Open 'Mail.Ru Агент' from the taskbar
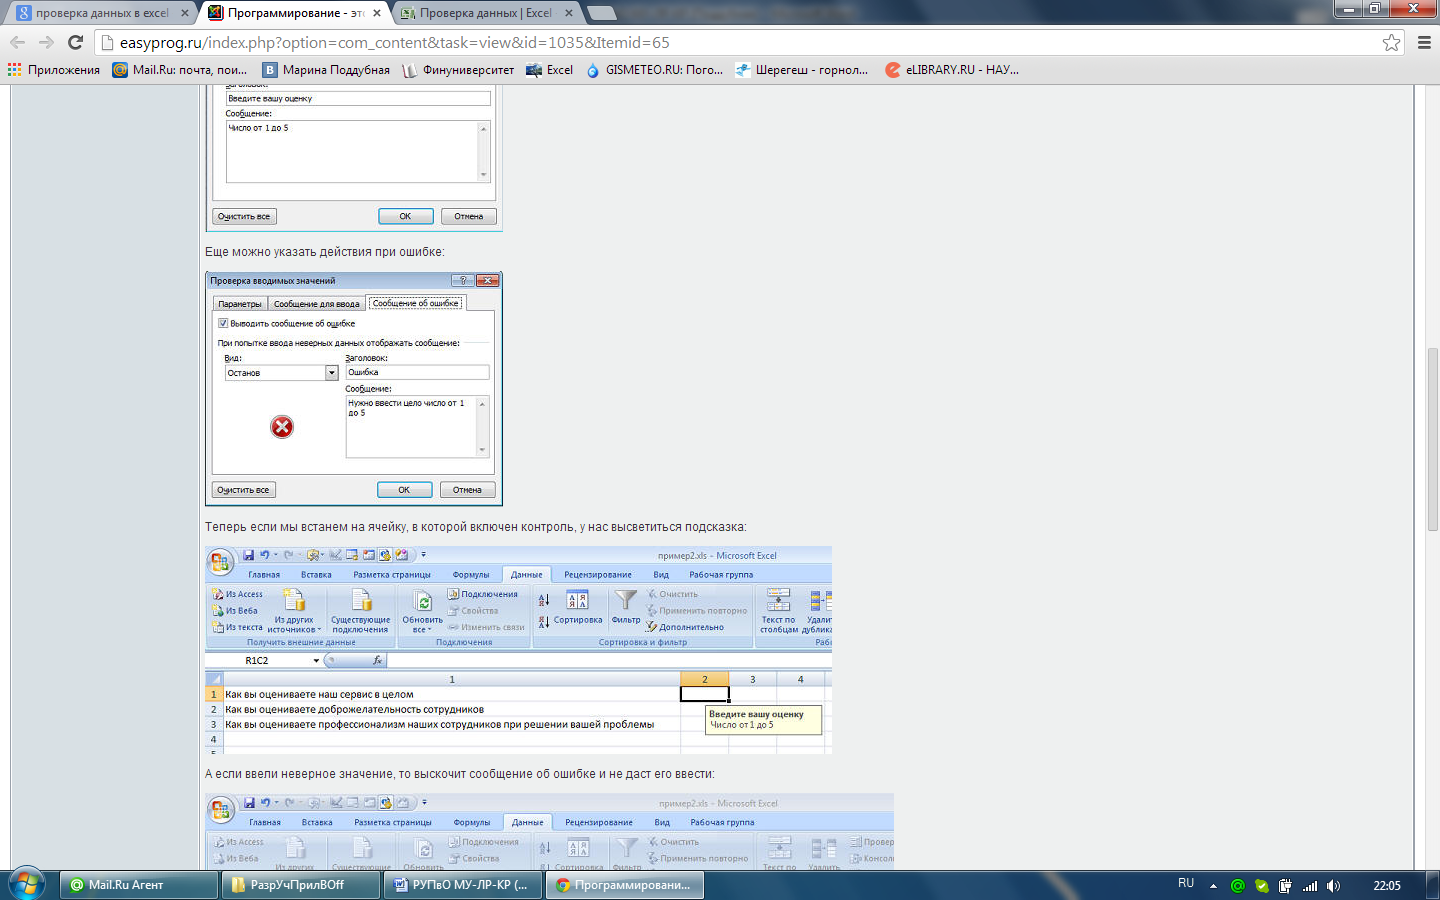The height and width of the screenshot is (900, 1440). pyautogui.click(x=139, y=885)
